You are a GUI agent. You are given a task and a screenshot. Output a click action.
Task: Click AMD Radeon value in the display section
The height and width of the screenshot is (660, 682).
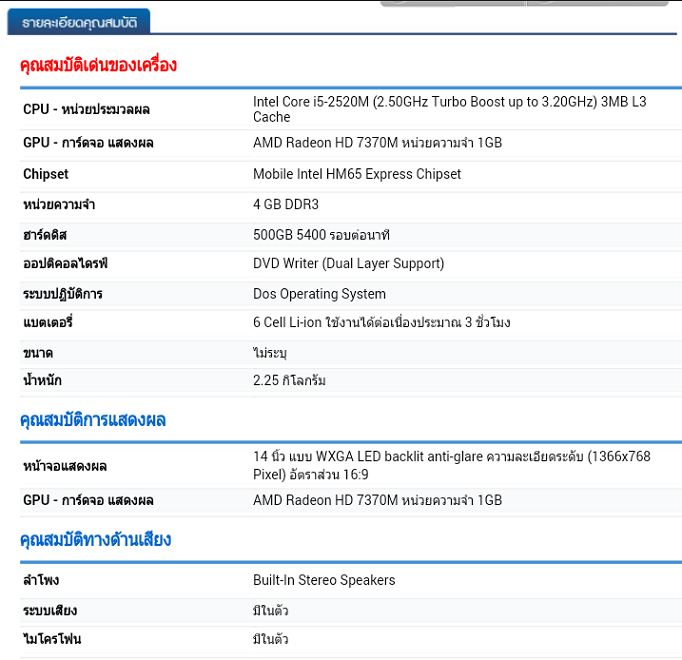(x=378, y=500)
